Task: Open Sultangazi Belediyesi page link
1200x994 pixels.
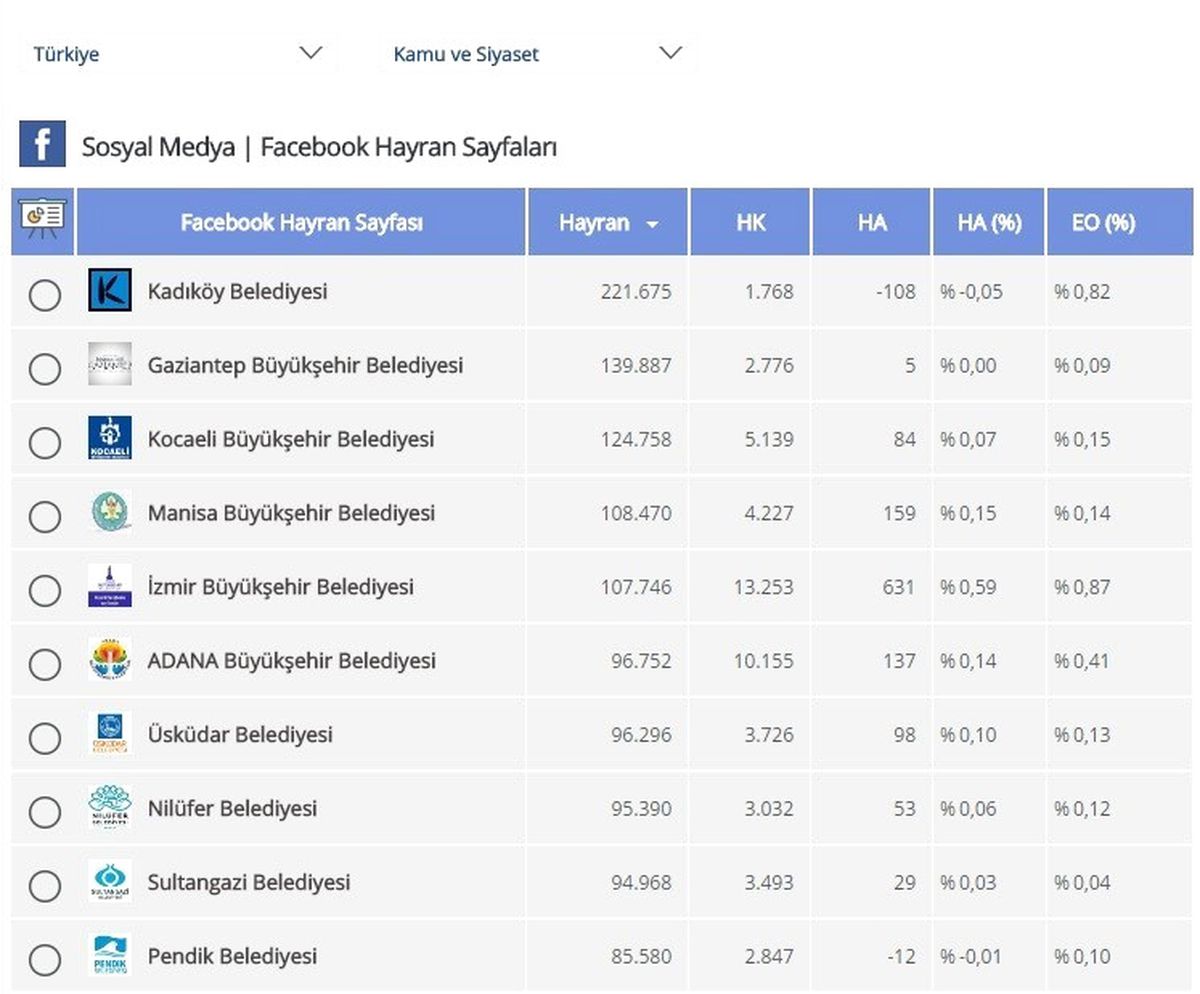Action: pyautogui.click(x=249, y=883)
